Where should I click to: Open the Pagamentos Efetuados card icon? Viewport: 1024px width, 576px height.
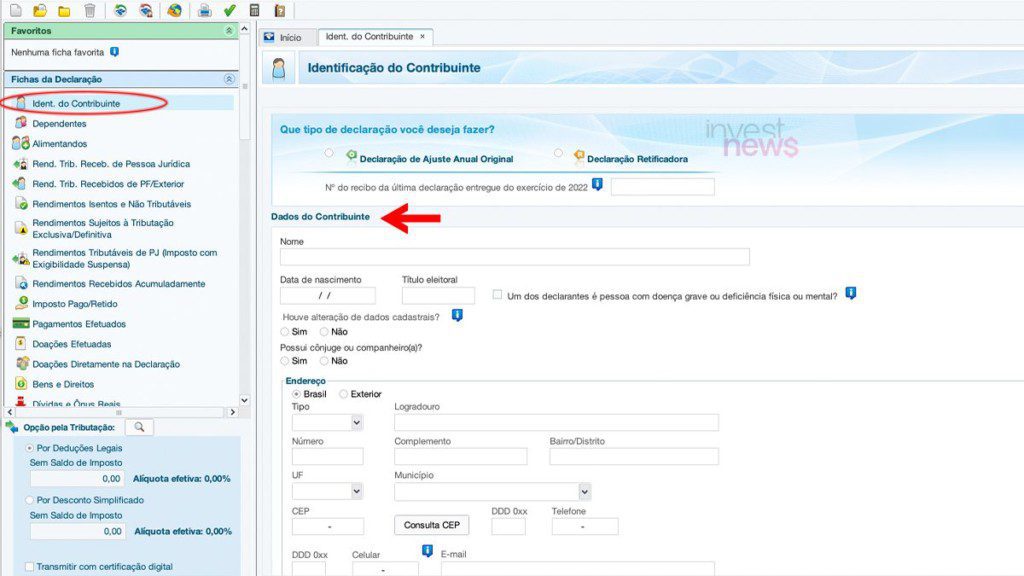tap(21, 323)
